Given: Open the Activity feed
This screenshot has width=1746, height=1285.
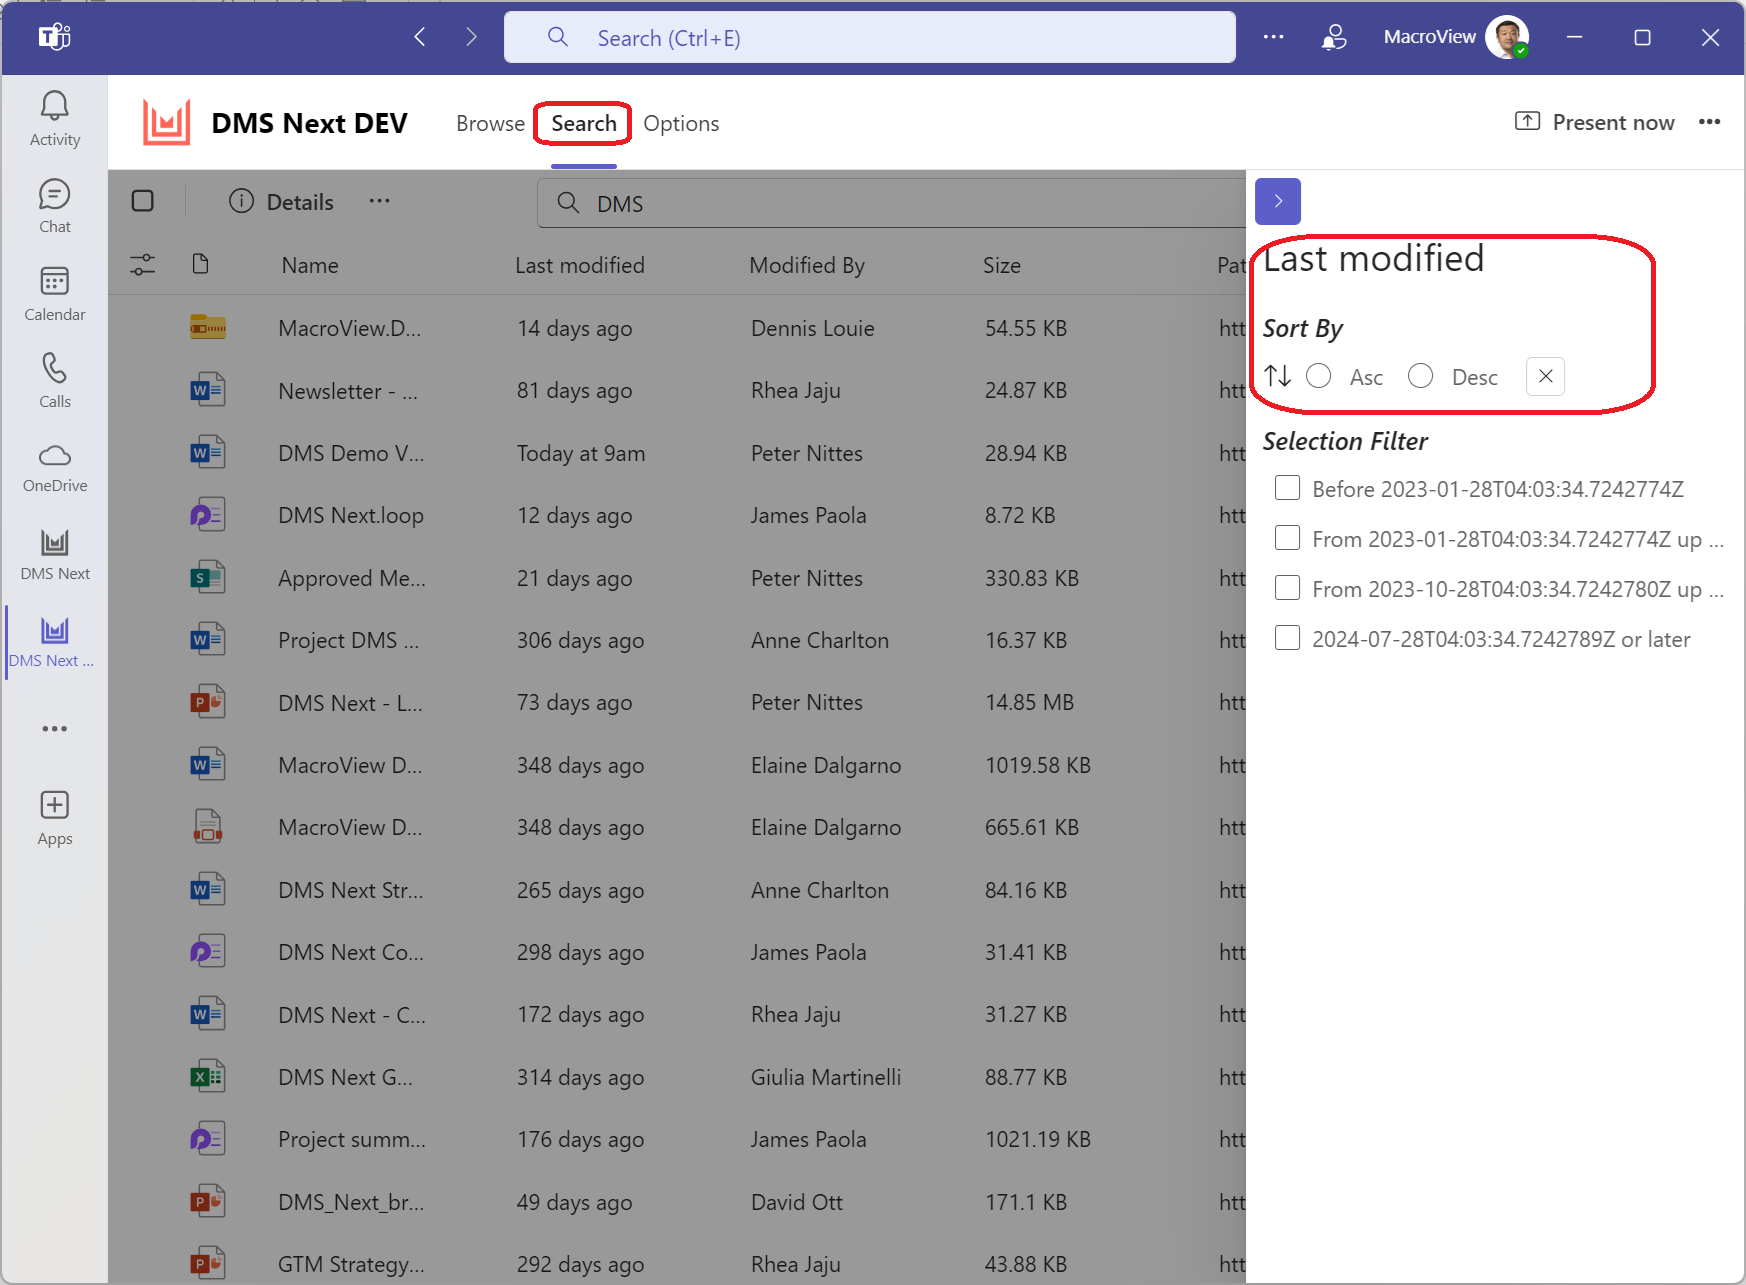Looking at the screenshot, I should click(55, 119).
